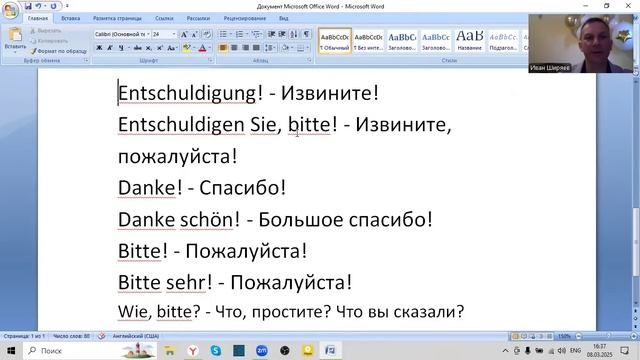Save the document from Quick Access toolbar

coord(28,6)
